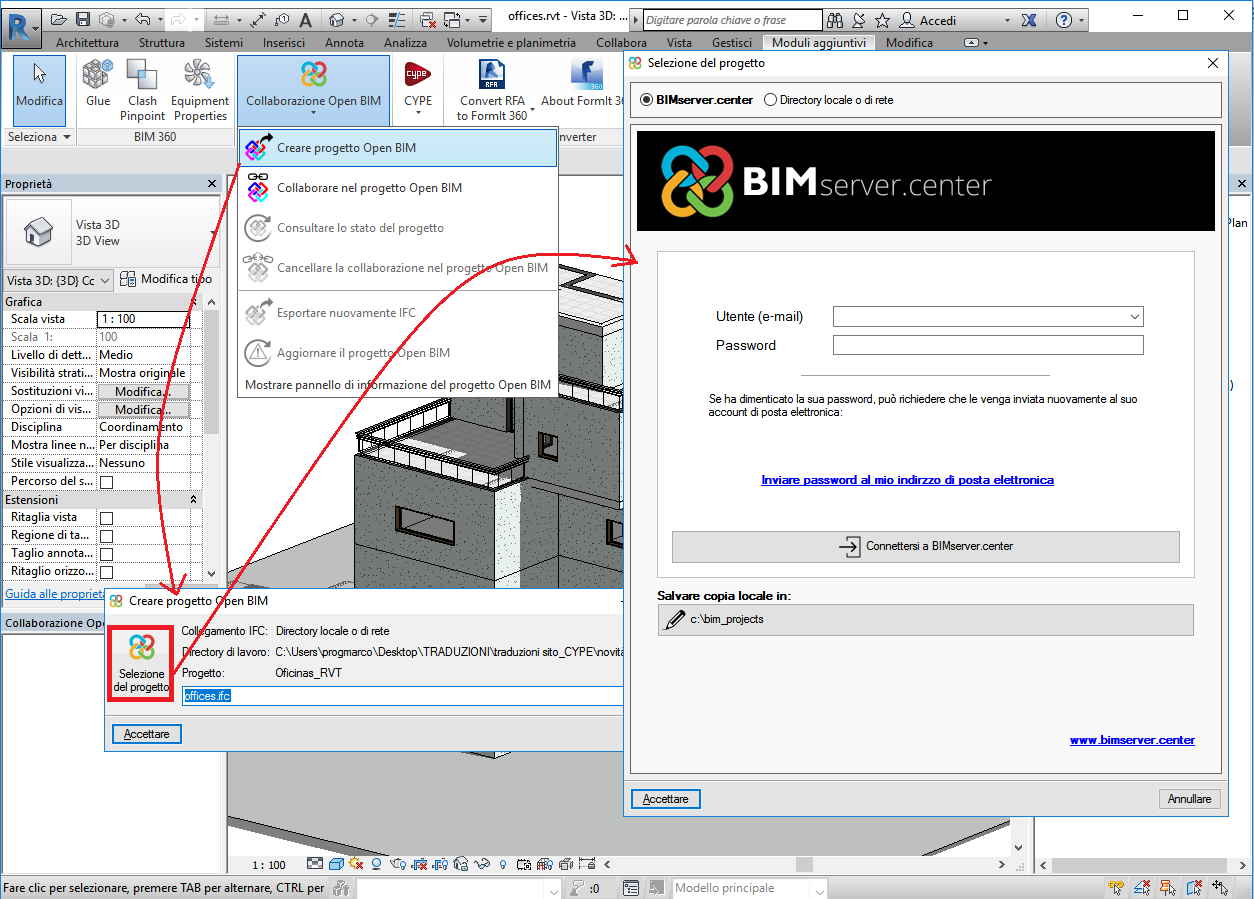
Task: Click the Select Pinned Elements icon in status bar
Action: (x=1169, y=888)
